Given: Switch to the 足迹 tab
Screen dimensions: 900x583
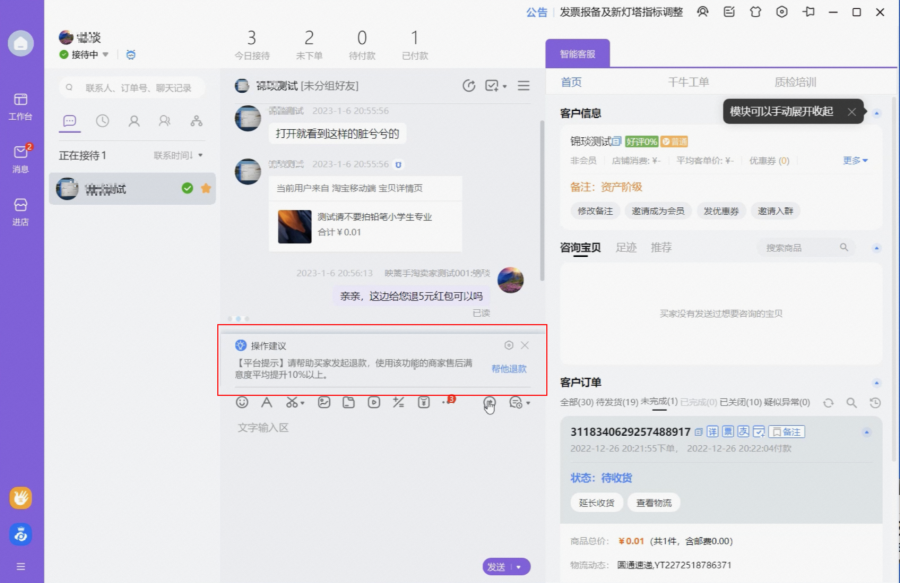Looking at the screenshot, I should tap(626, 247).
